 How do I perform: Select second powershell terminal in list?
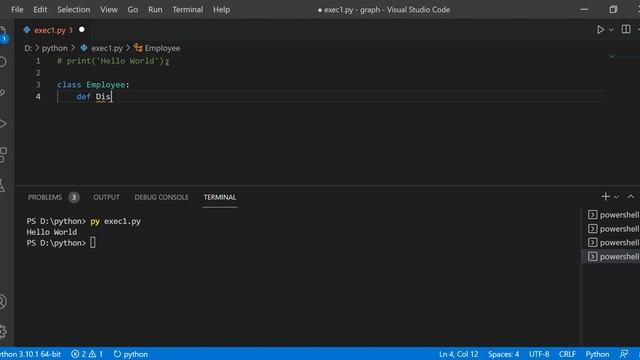pos(613,229)
